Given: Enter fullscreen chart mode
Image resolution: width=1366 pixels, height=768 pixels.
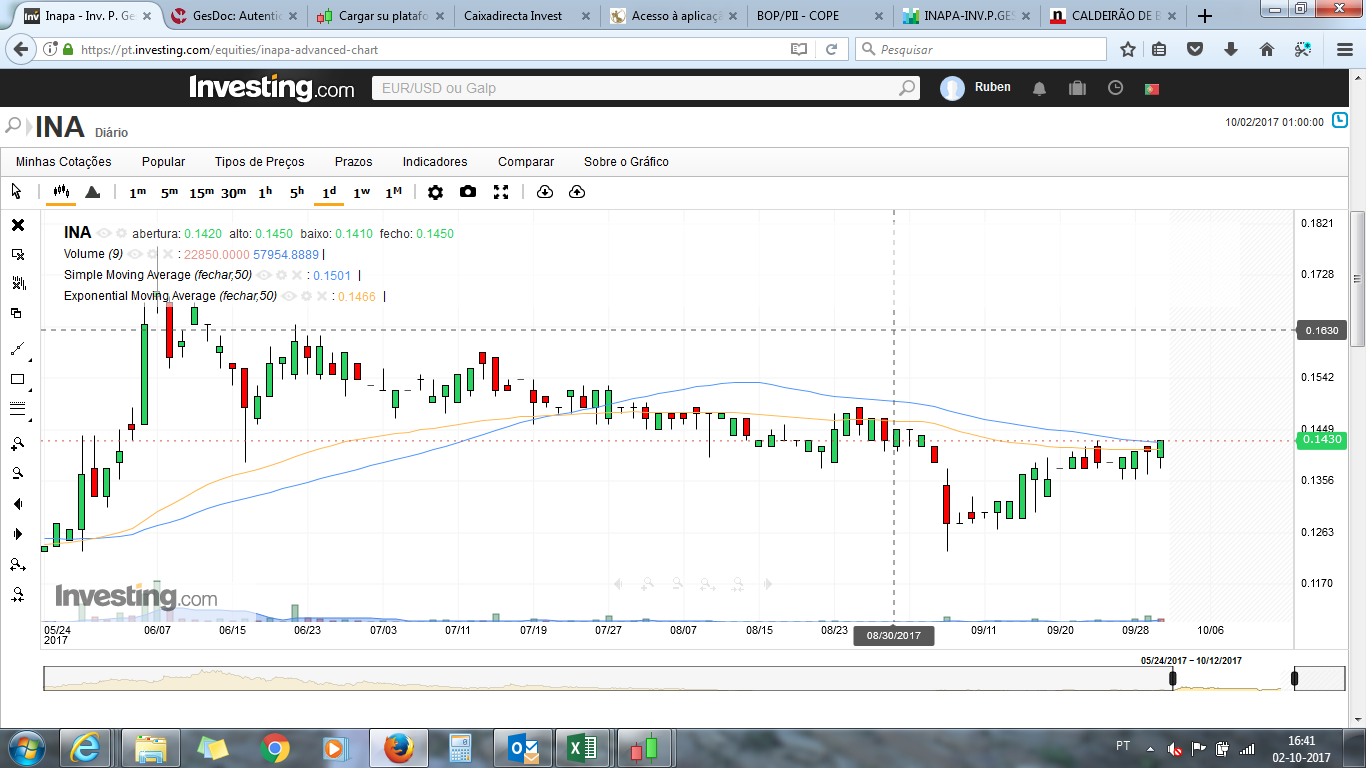Looking at the screenshot, I should [x=501, y=192].
